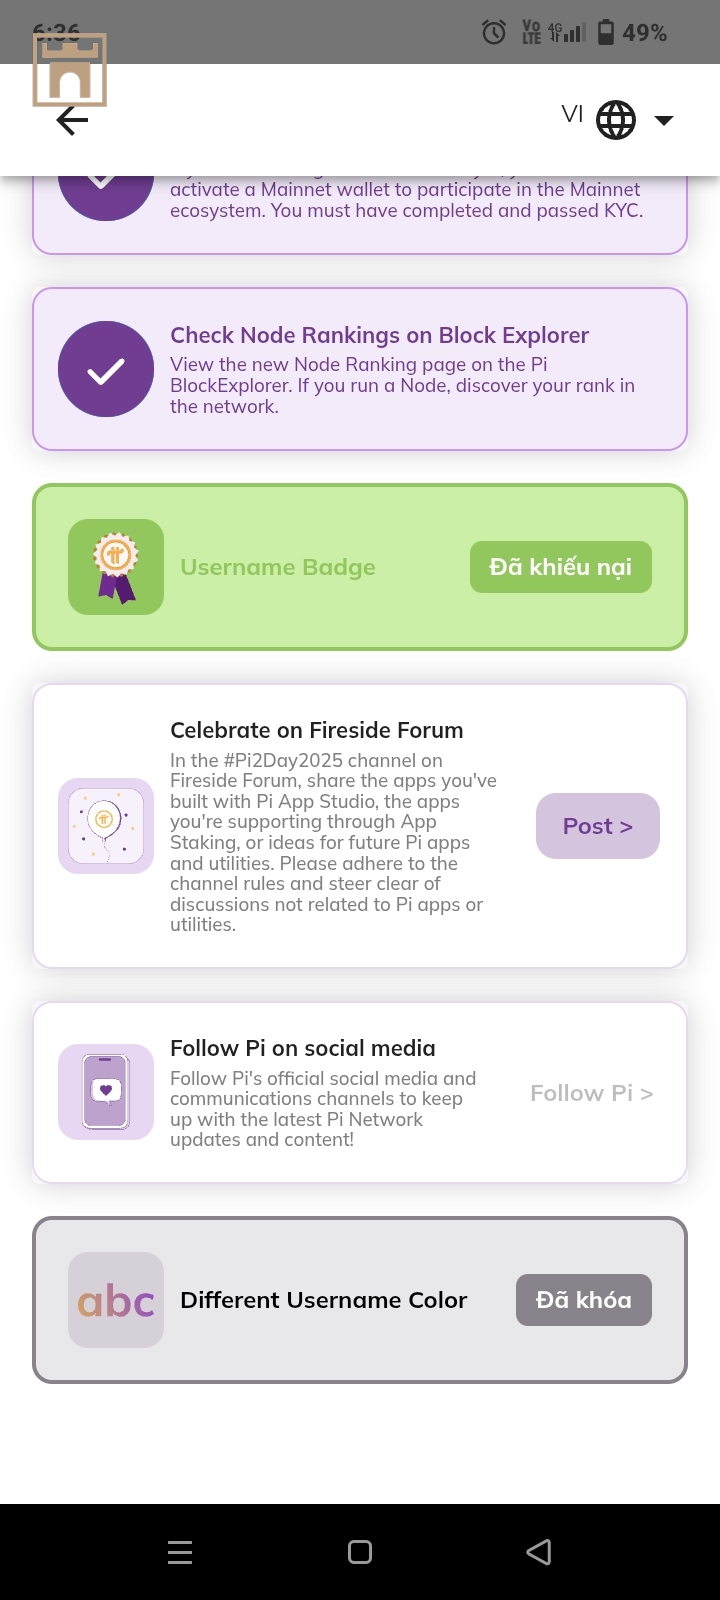This screenshot has height=1600, width=720.
Task: Toggle the Check Node Rankings checkmark circle
Action: 106,369
